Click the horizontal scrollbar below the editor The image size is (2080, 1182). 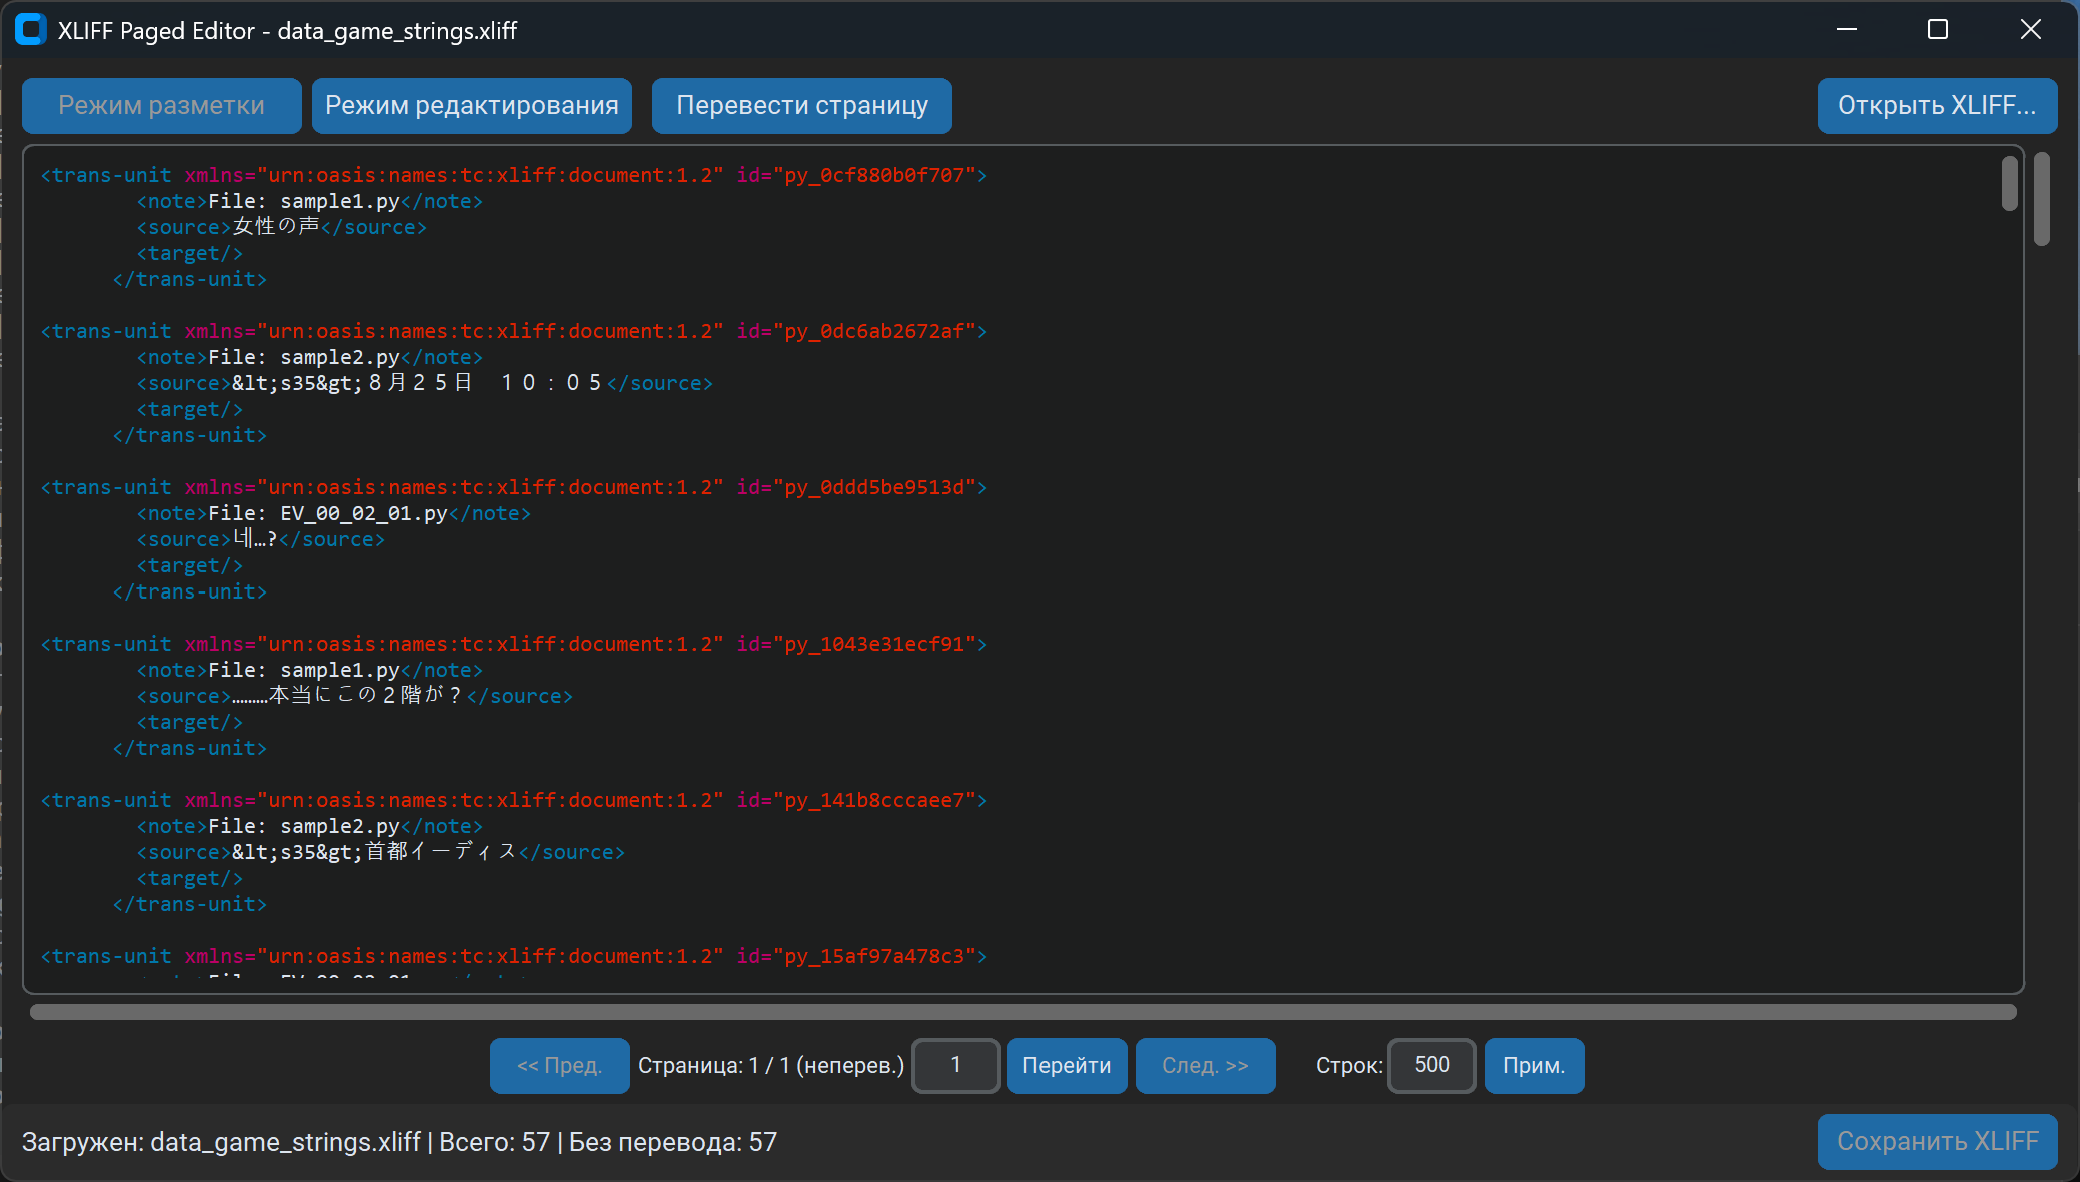(x=1022, y=1012)
